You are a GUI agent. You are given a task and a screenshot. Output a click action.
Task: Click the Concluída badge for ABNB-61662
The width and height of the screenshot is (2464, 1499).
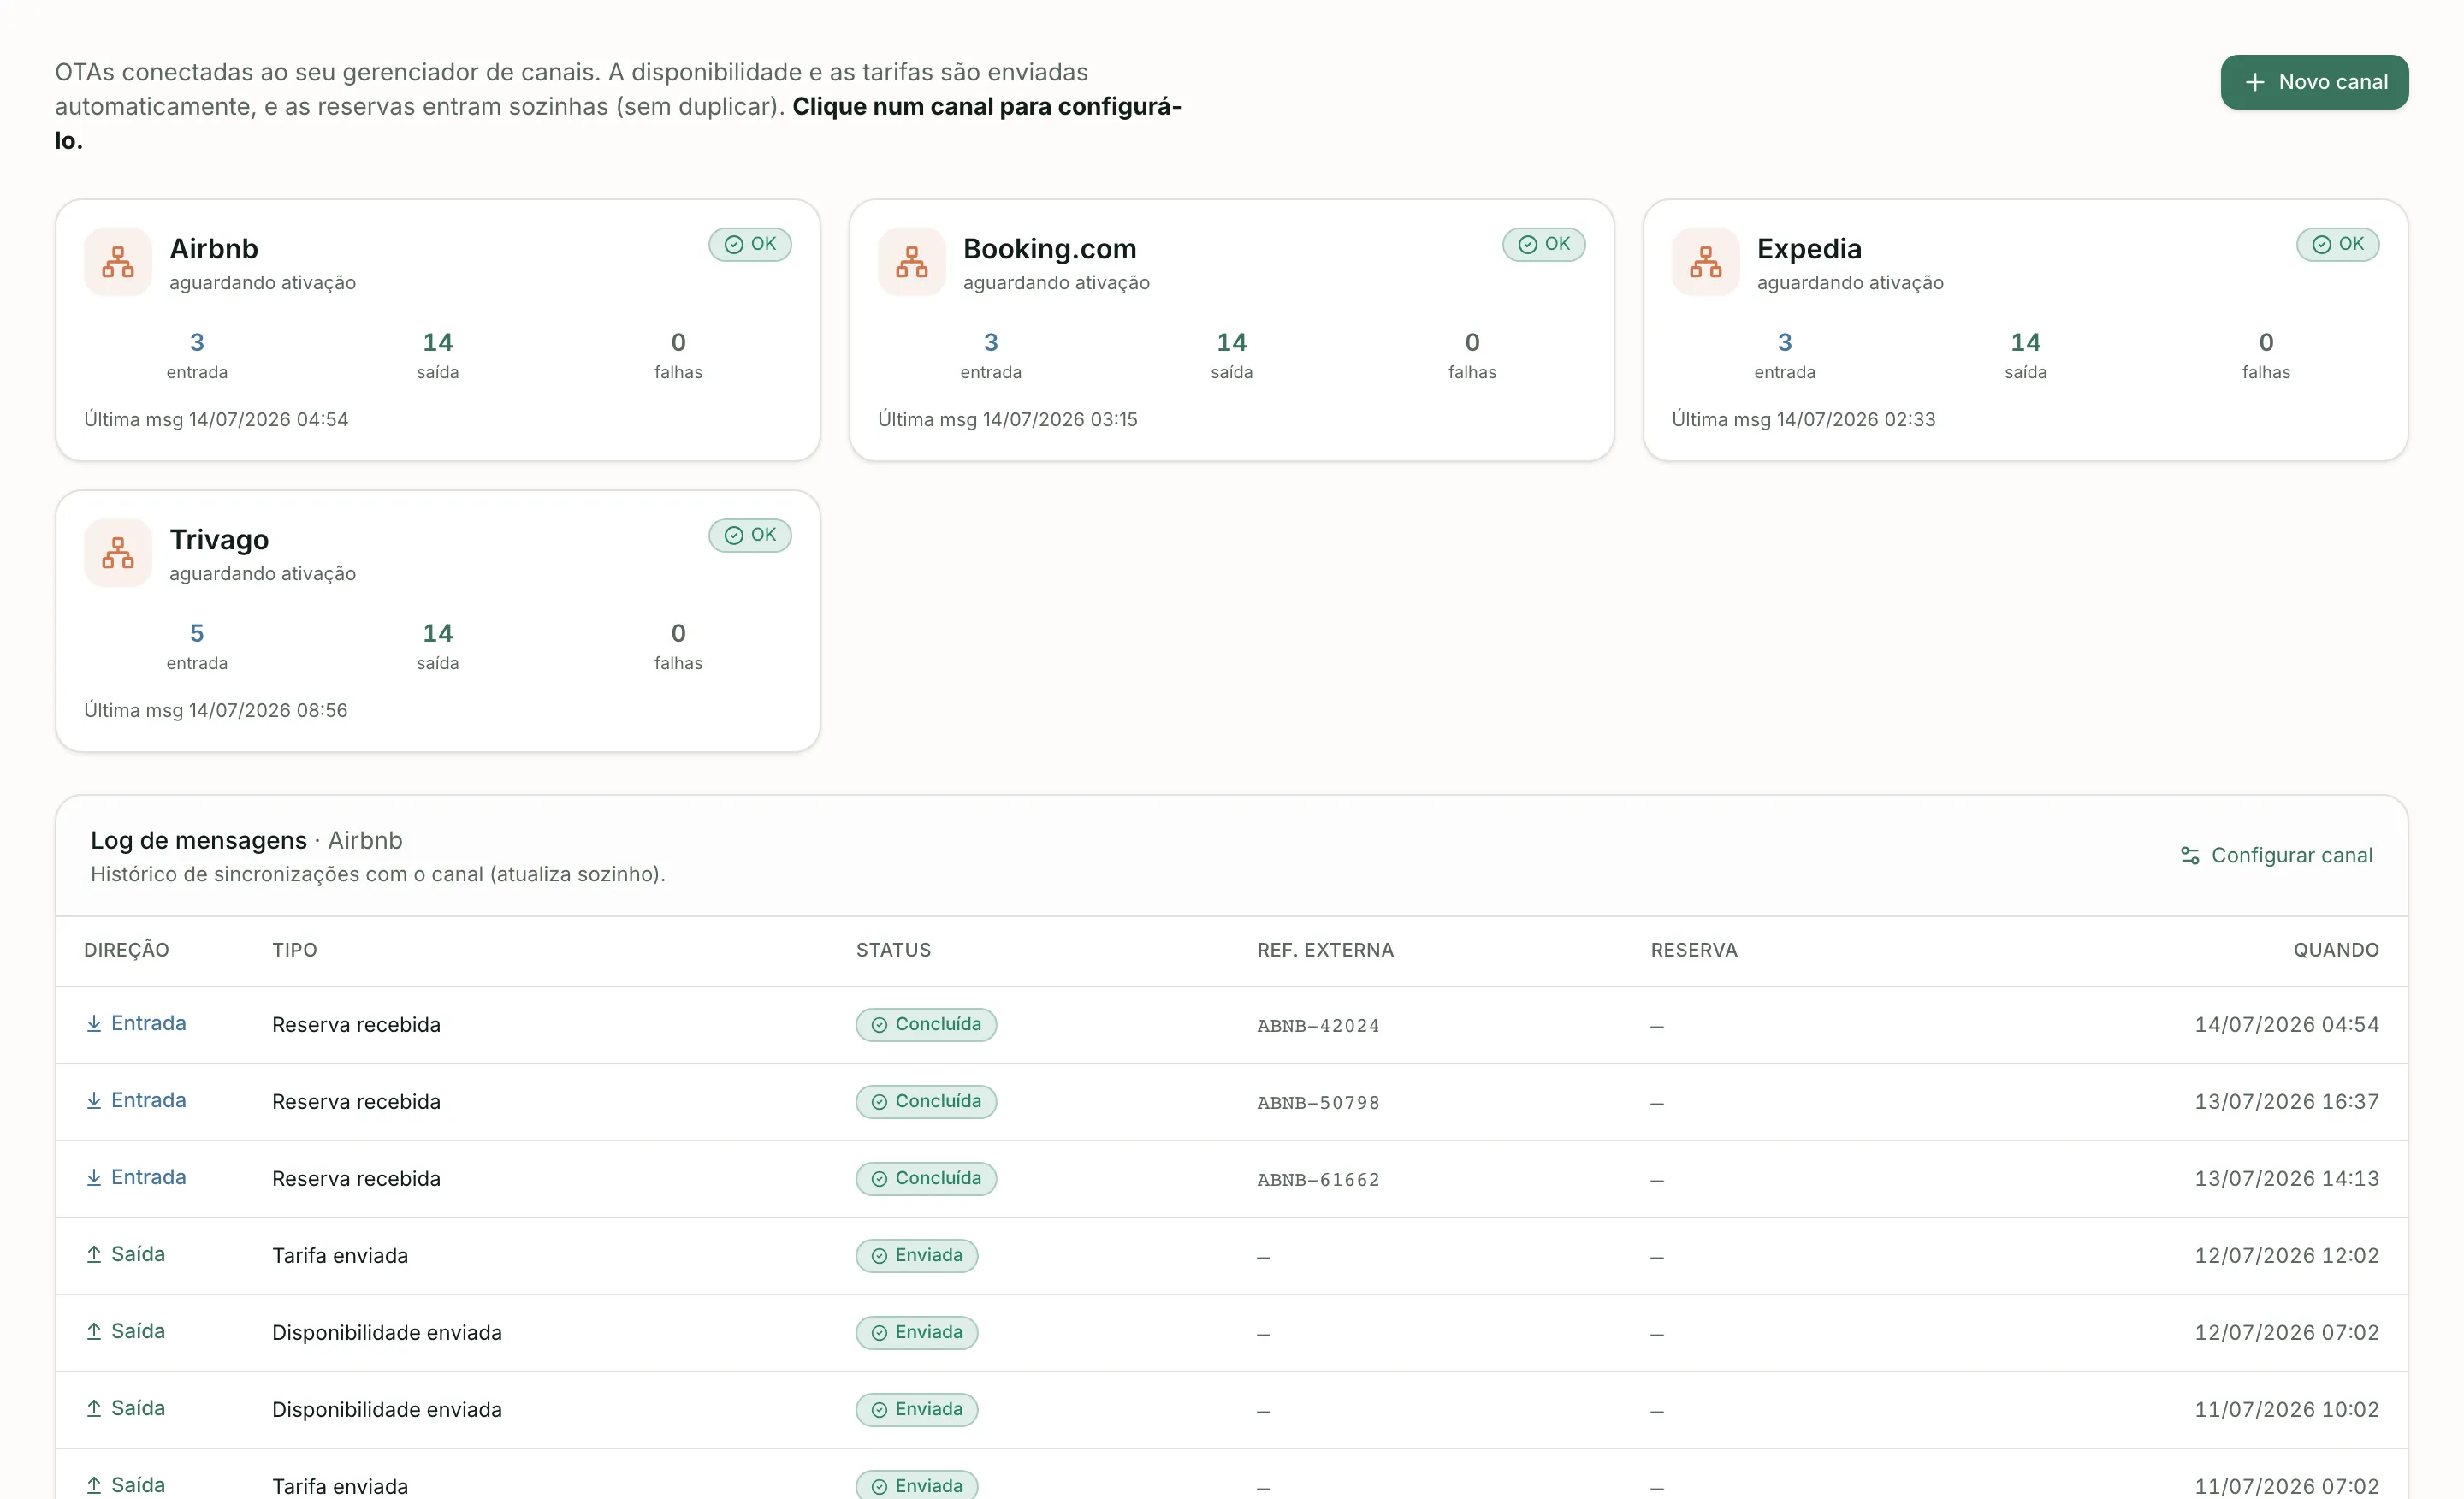pos(926,1178)
